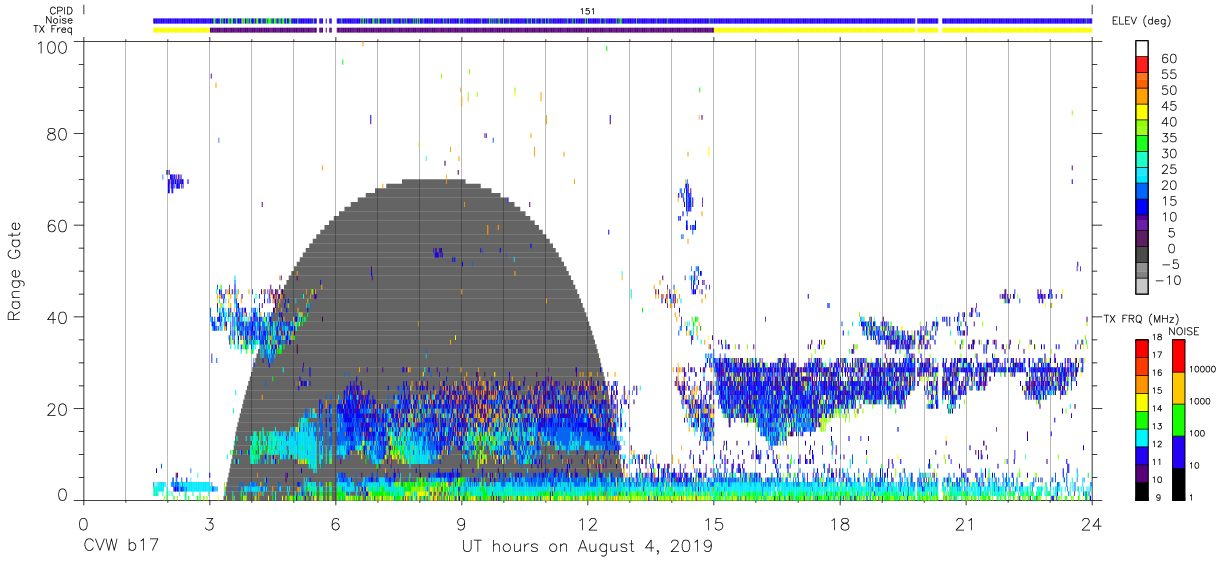Click orange segment of NOISE colorbar
This screenshot has width=1228, height=567.
1177,388
